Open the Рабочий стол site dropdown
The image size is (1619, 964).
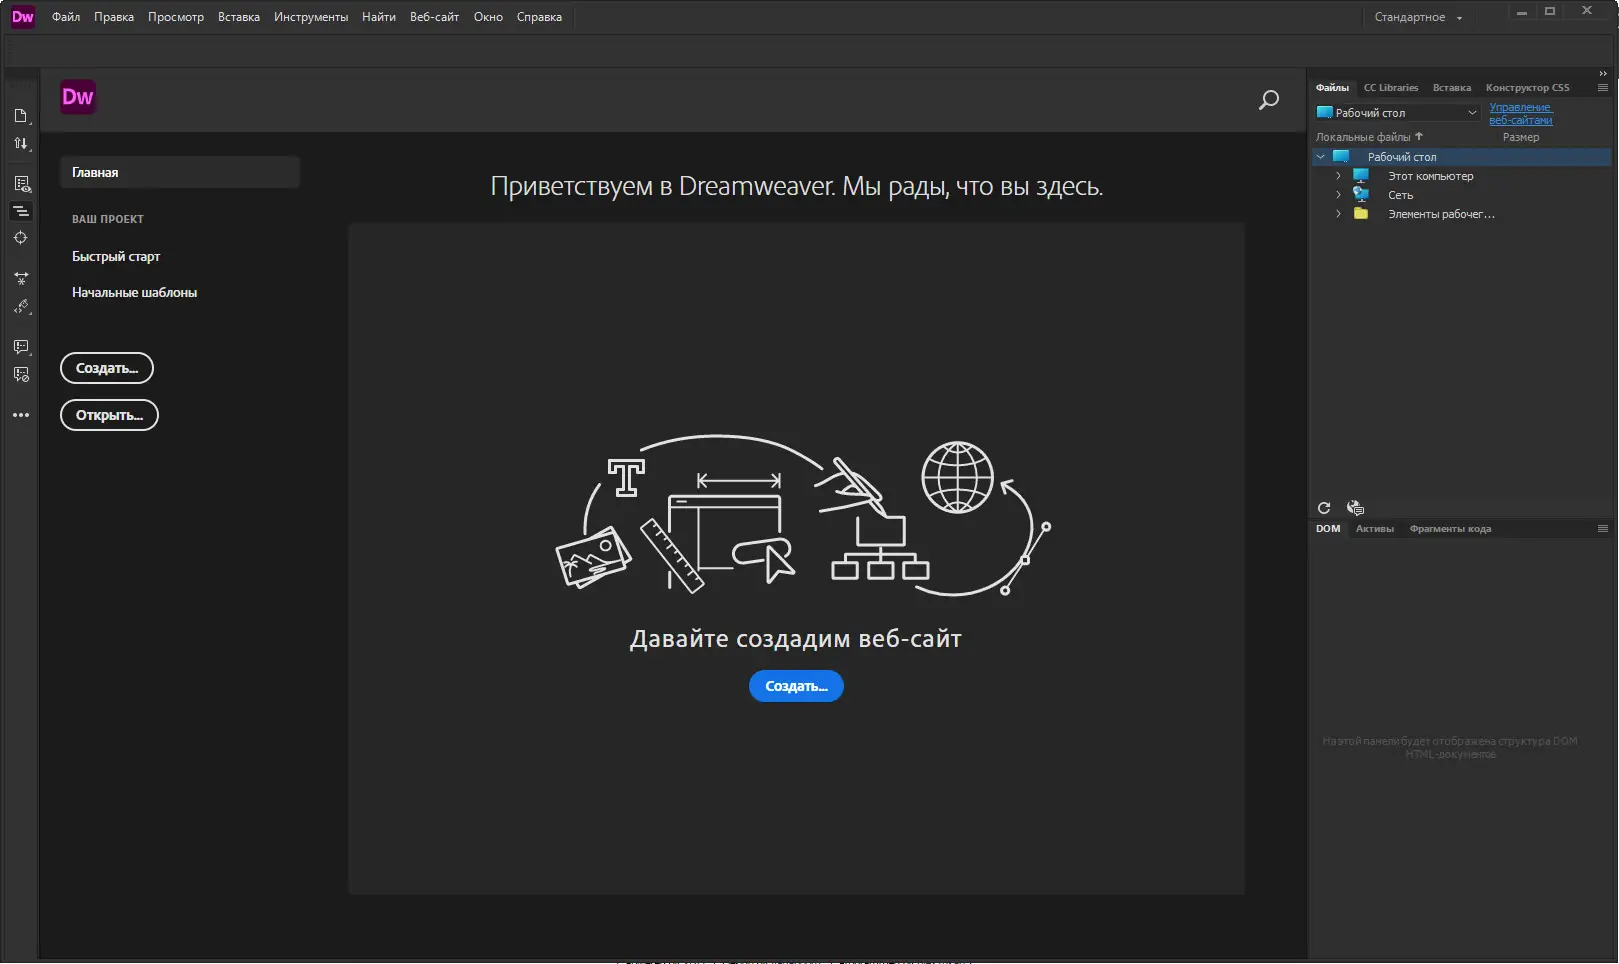(x=1397, y=113)
